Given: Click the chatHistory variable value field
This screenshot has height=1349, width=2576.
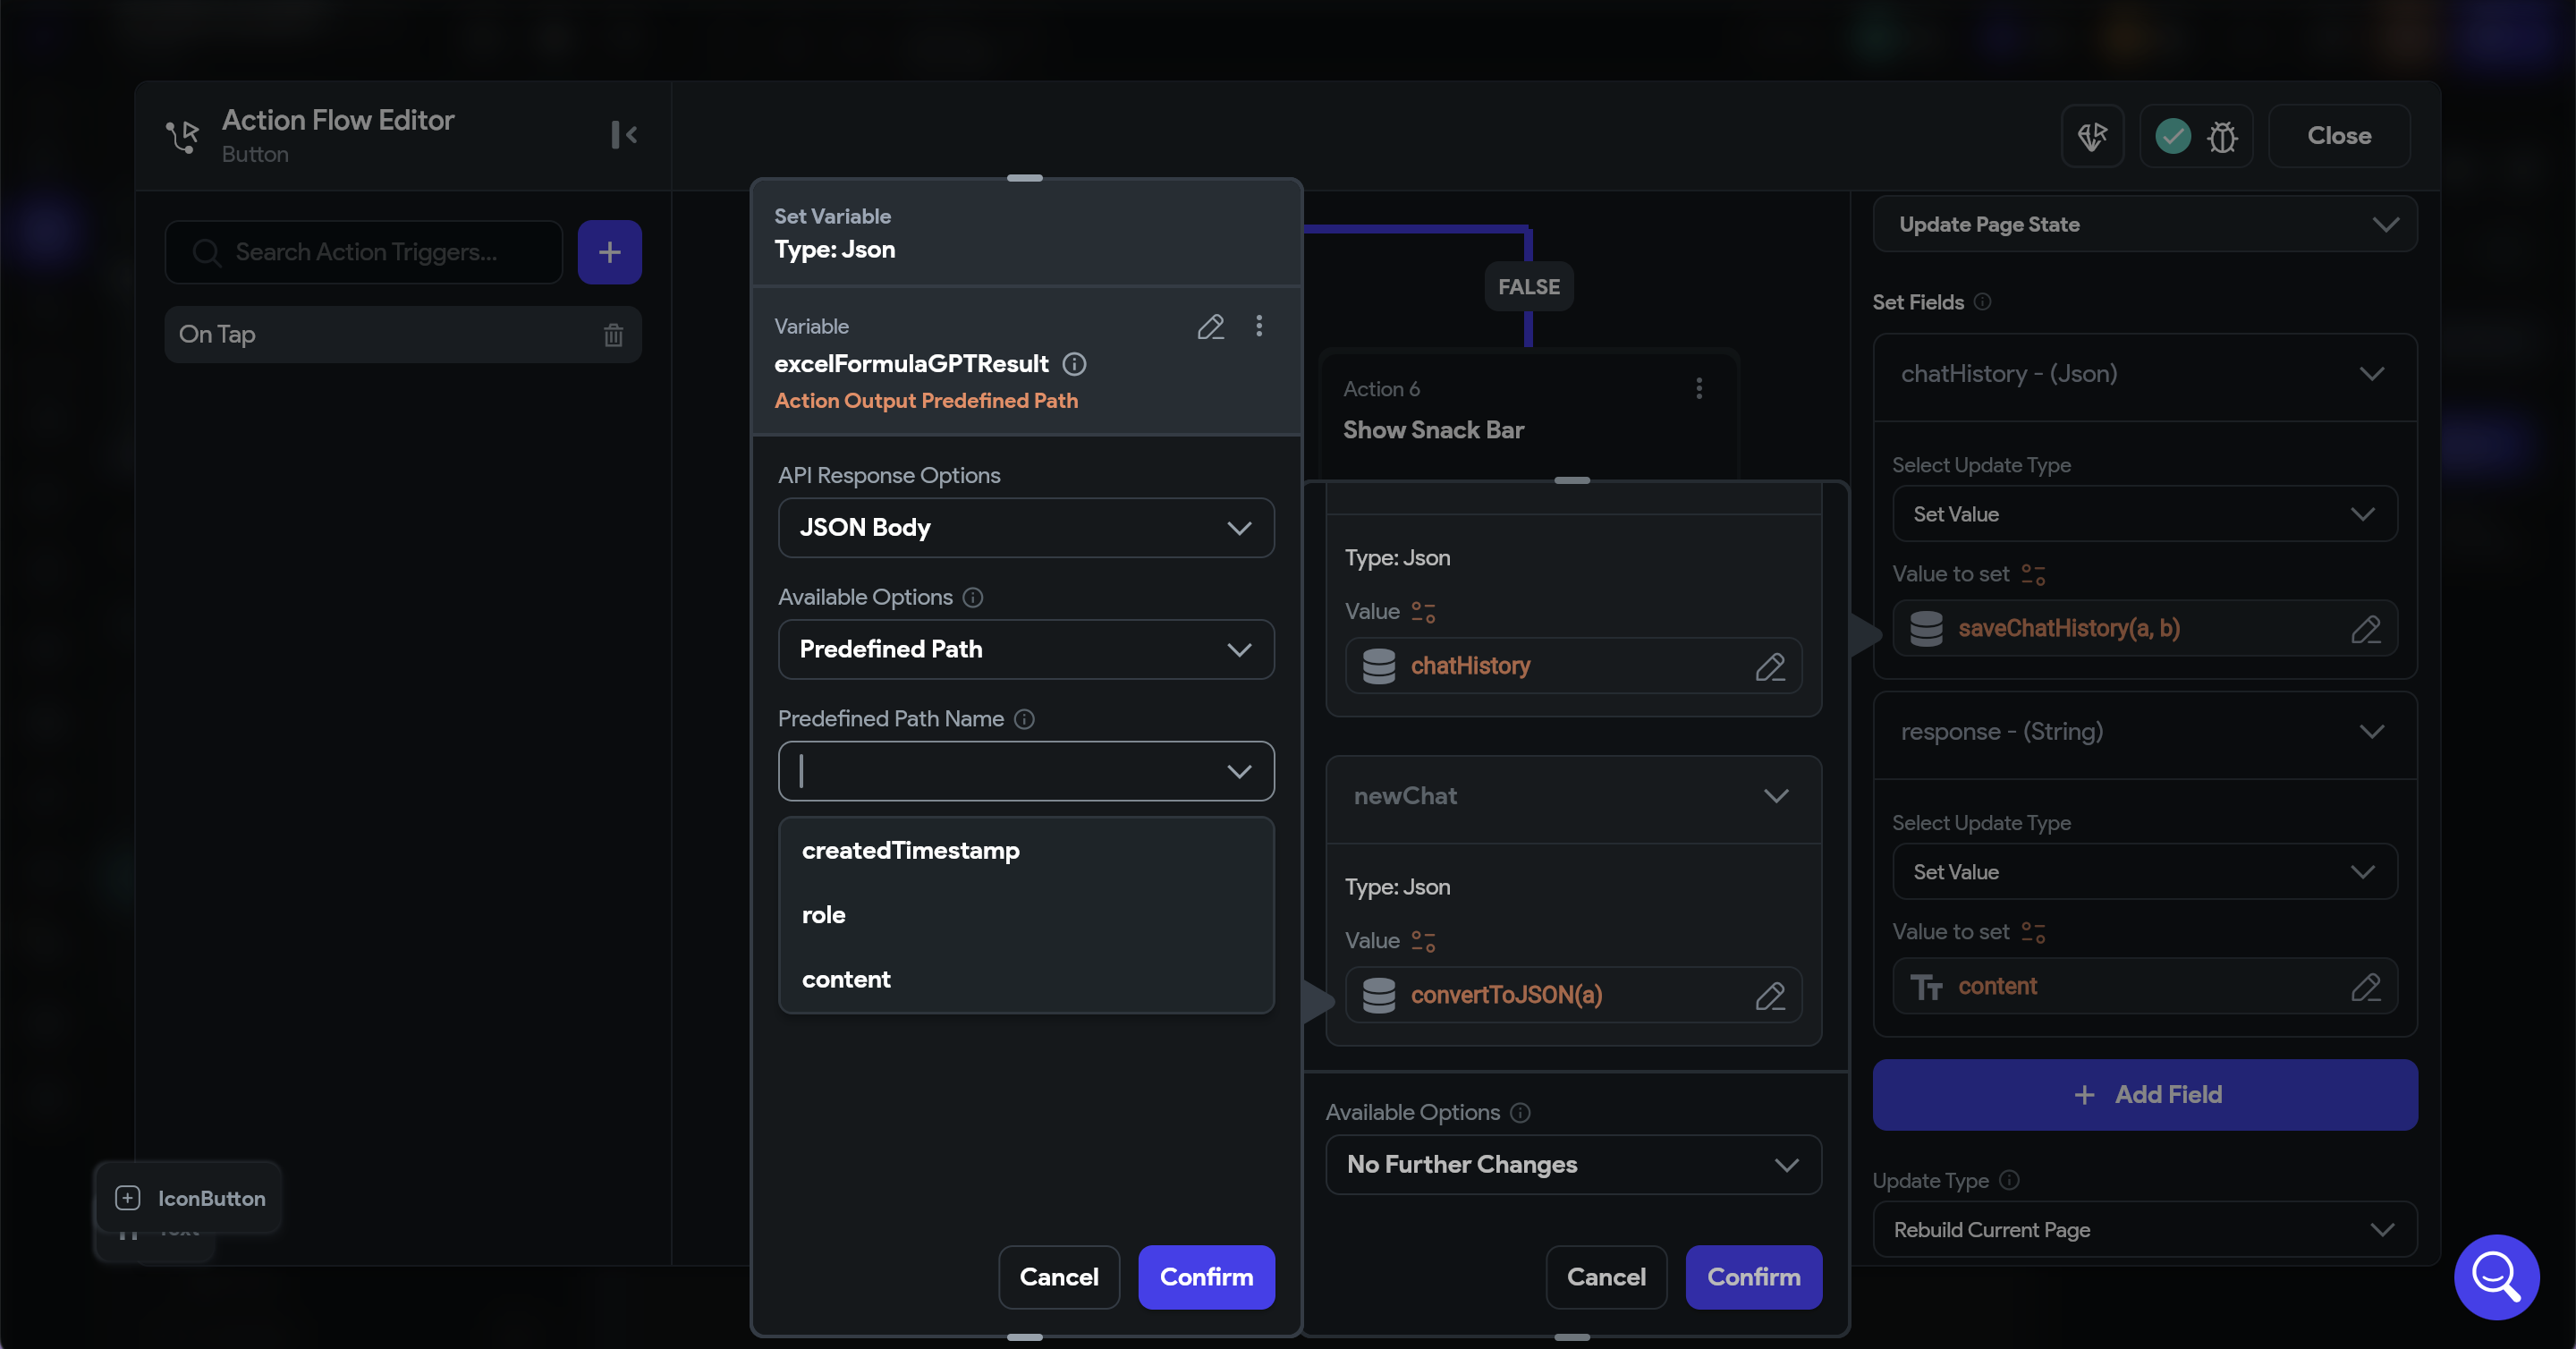Looking at the screenshot, I should tap(1573, 666).
